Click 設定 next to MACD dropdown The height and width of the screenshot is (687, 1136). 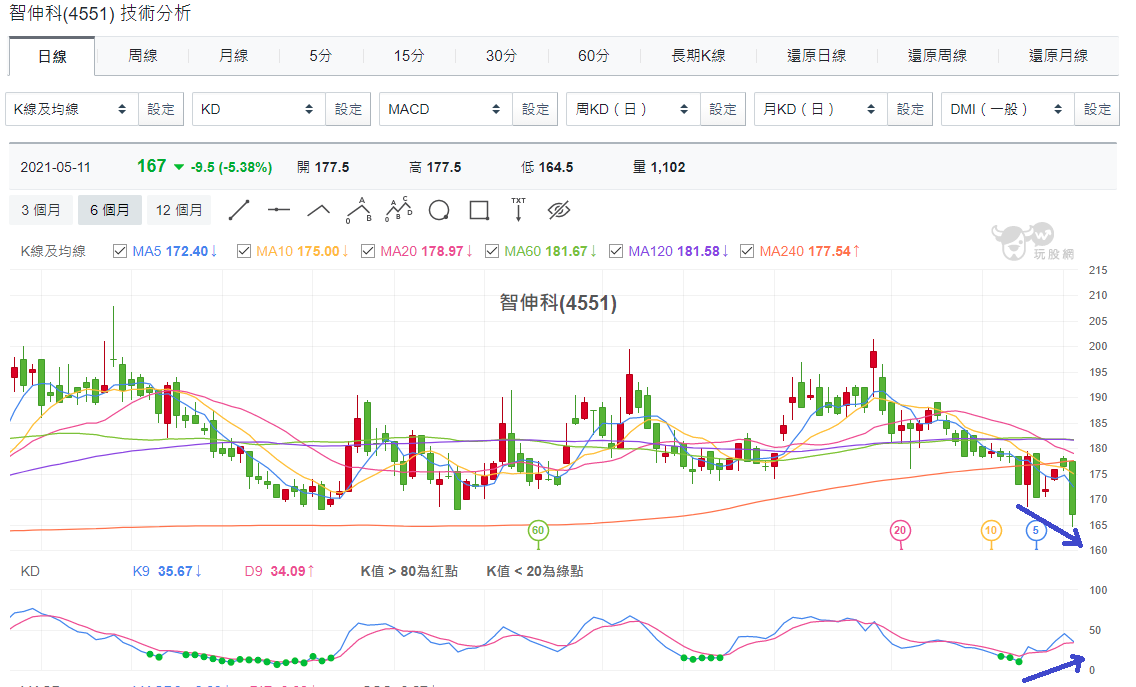pos(535,109)
